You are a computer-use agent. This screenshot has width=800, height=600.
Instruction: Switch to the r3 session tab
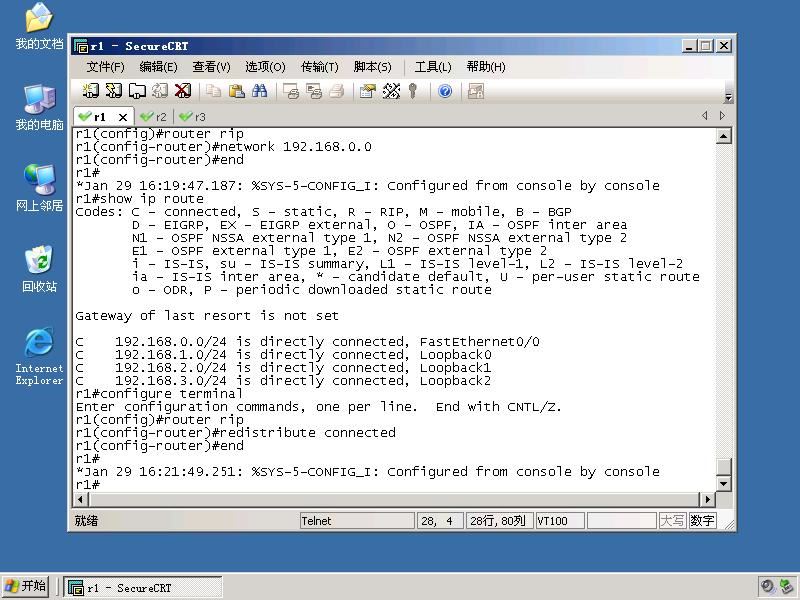193,117
